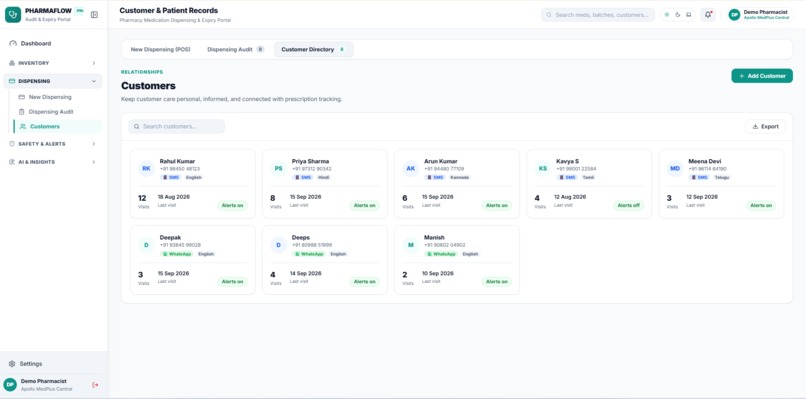The image size is (806, 399).
Task: Click the PharmaFlow stethoscope logo icon
Action: [13, 14]
